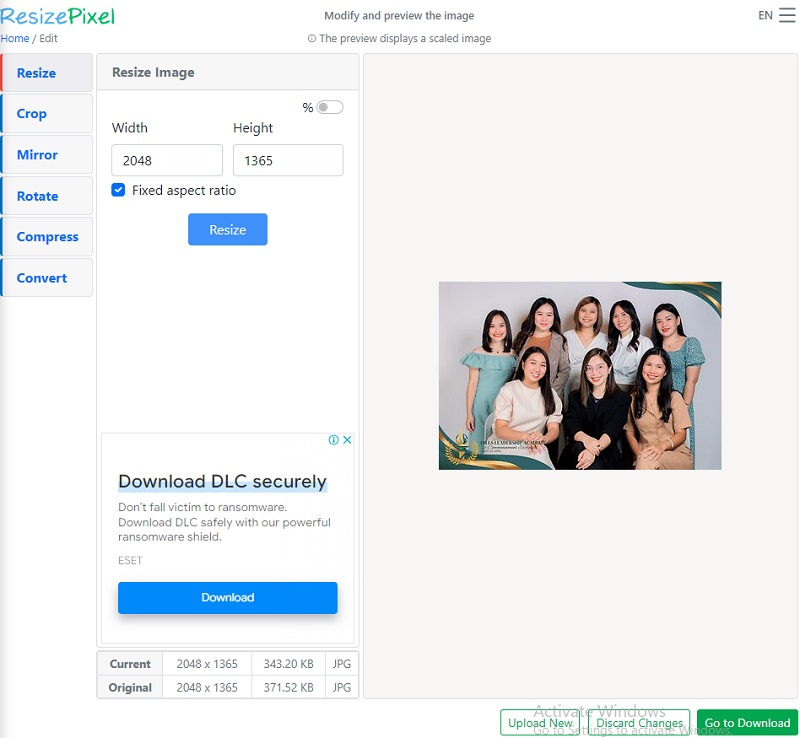
Task: Toggle the percent unit switch
Action: point(329,108)
